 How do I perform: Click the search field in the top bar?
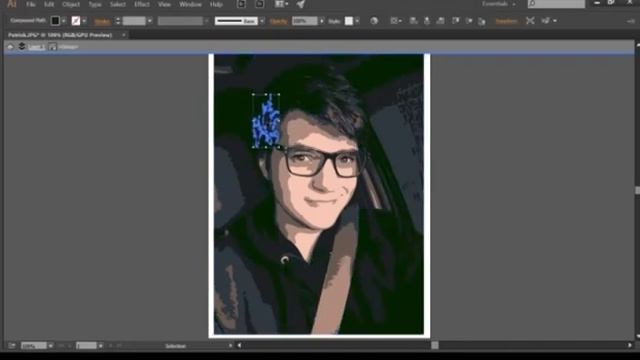556,4
